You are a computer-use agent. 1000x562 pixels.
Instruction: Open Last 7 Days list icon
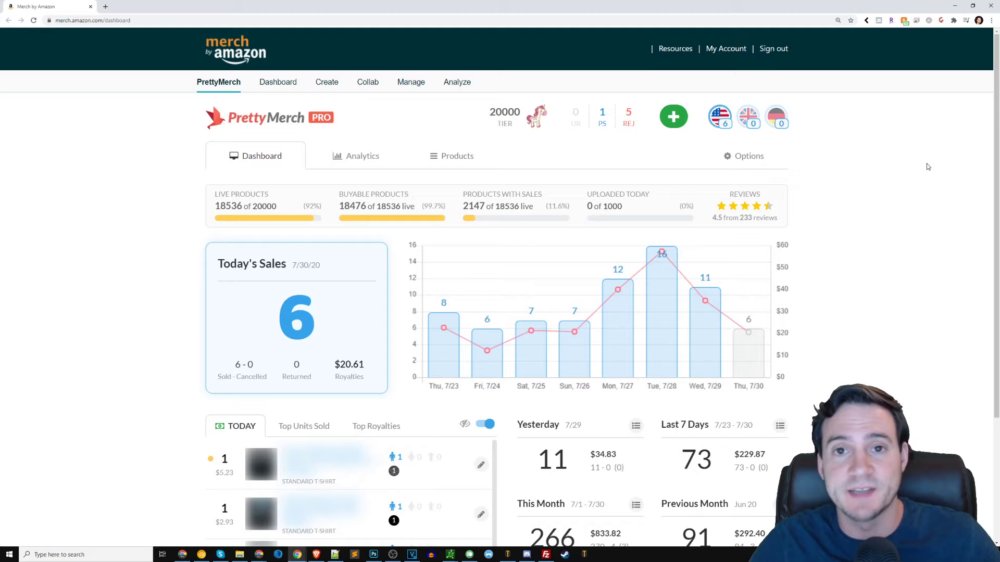click(780, 425)
